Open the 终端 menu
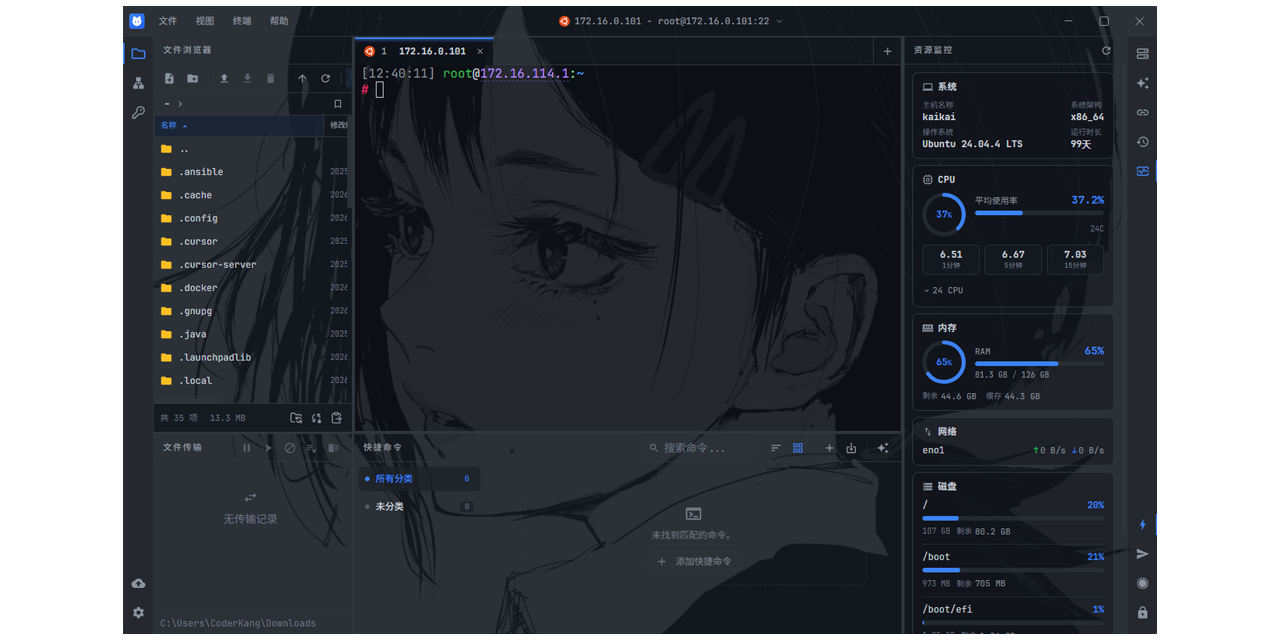The image size is (1280, 640). [x=242, y=21]
